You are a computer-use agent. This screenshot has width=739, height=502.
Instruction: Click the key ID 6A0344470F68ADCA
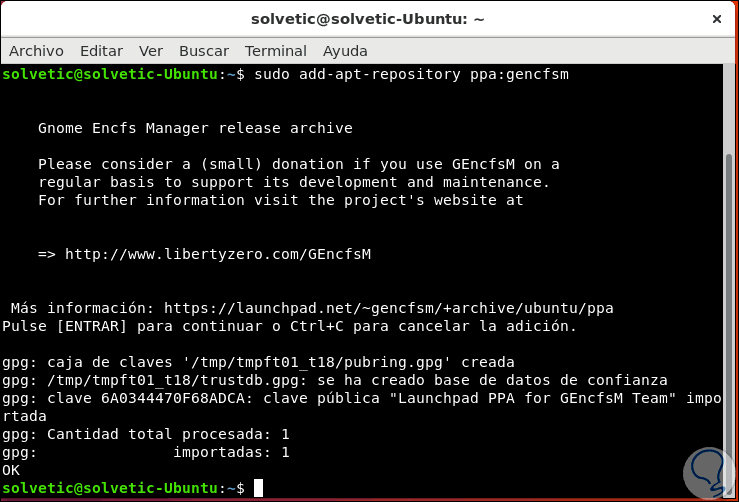(173, 398)
